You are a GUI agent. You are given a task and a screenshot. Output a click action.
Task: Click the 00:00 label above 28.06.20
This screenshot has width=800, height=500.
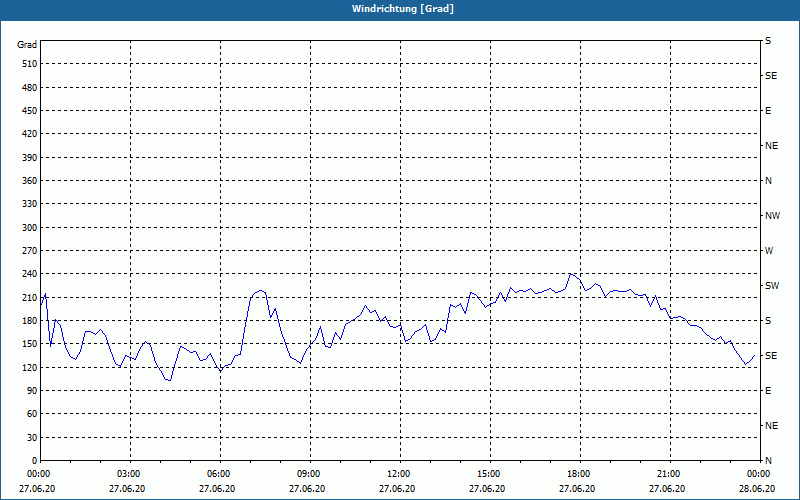(x=757, y=474)
